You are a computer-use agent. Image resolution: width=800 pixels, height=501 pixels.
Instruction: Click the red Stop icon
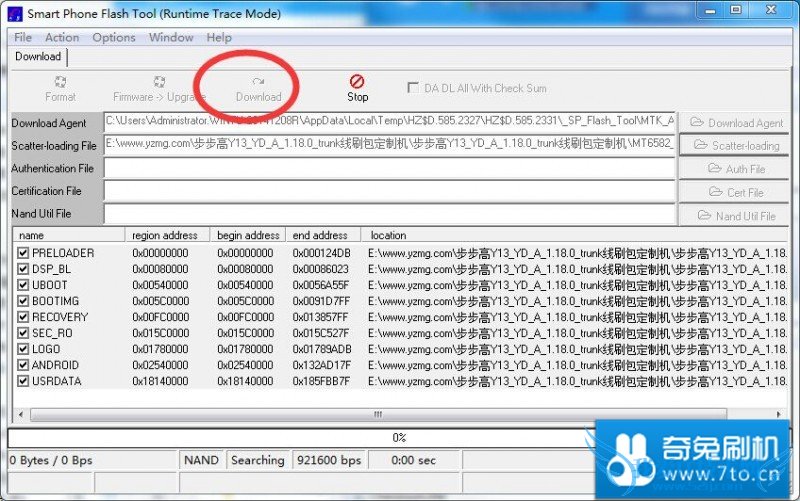tap(357, 81)
